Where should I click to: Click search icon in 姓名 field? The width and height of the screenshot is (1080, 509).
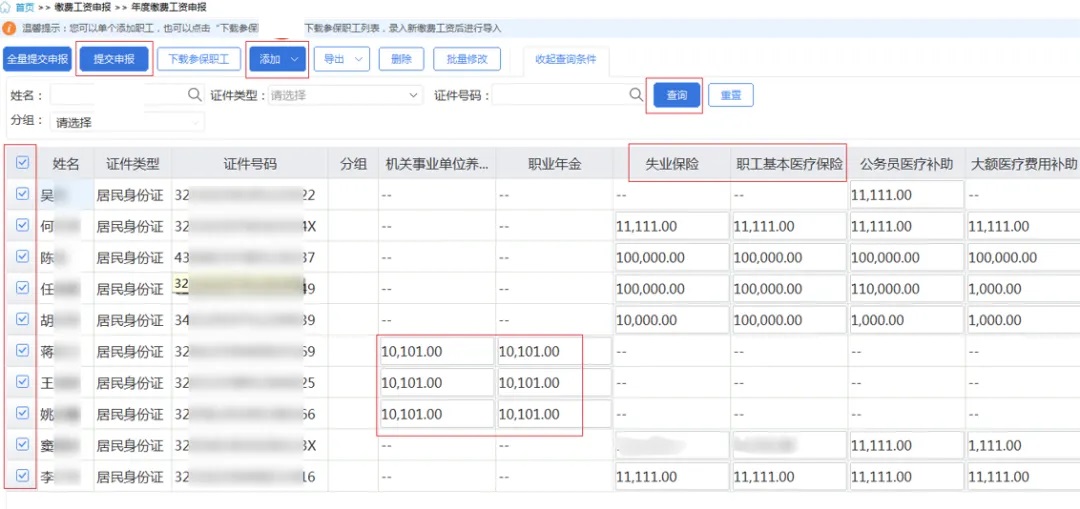[195, 95]
